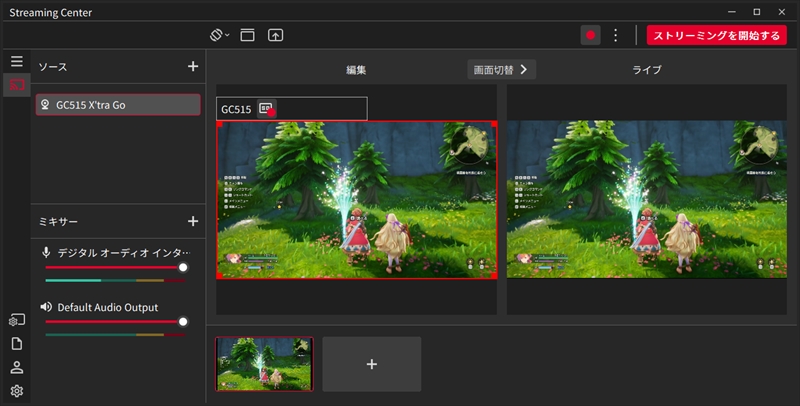Maximize the Streaming Center window

click(x=757, y=12)
